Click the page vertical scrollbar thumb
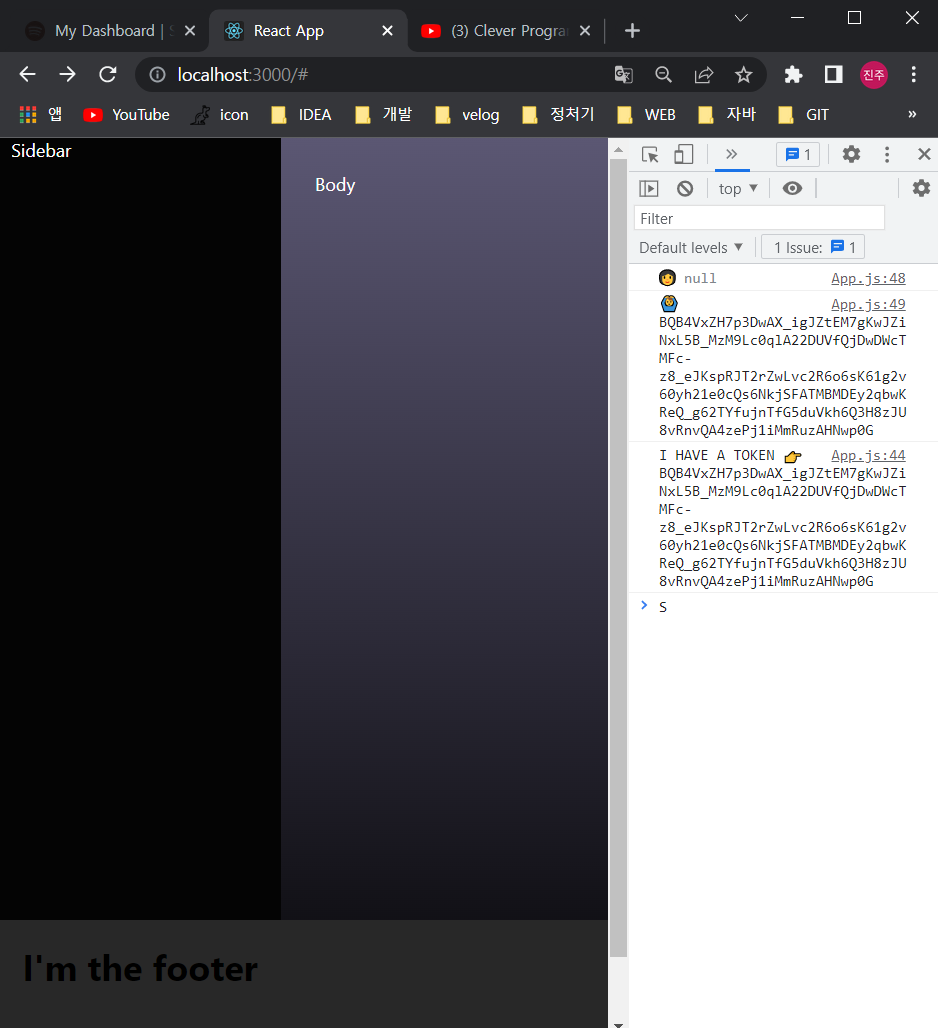938x1028 pixels. [x=618, y=557]
